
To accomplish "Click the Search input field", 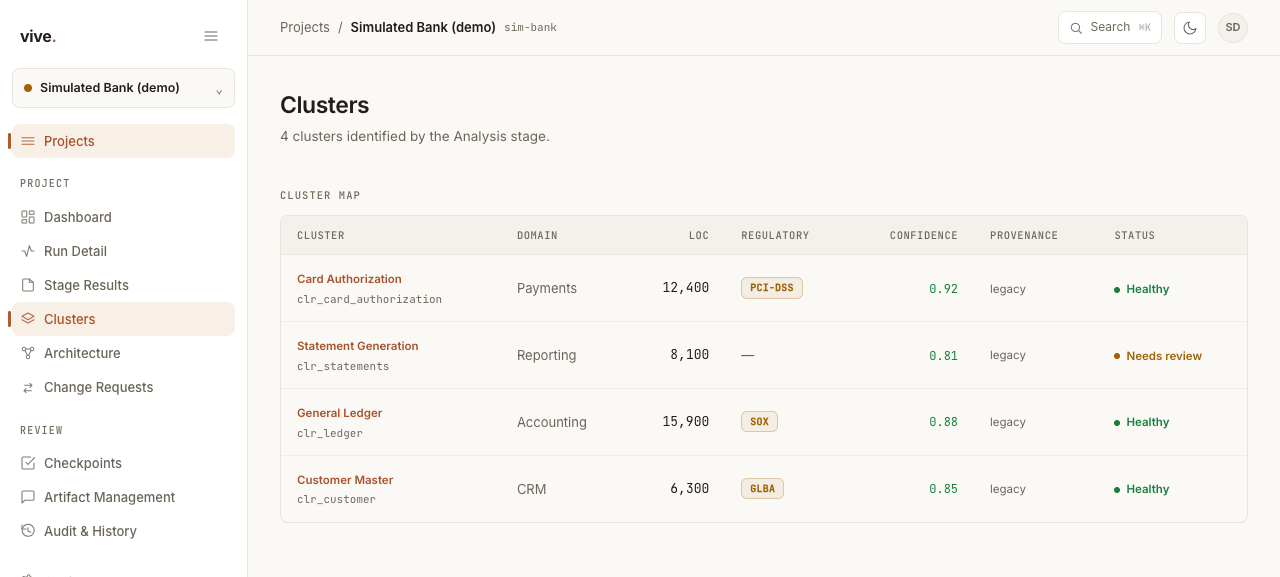I will 1110,28.
